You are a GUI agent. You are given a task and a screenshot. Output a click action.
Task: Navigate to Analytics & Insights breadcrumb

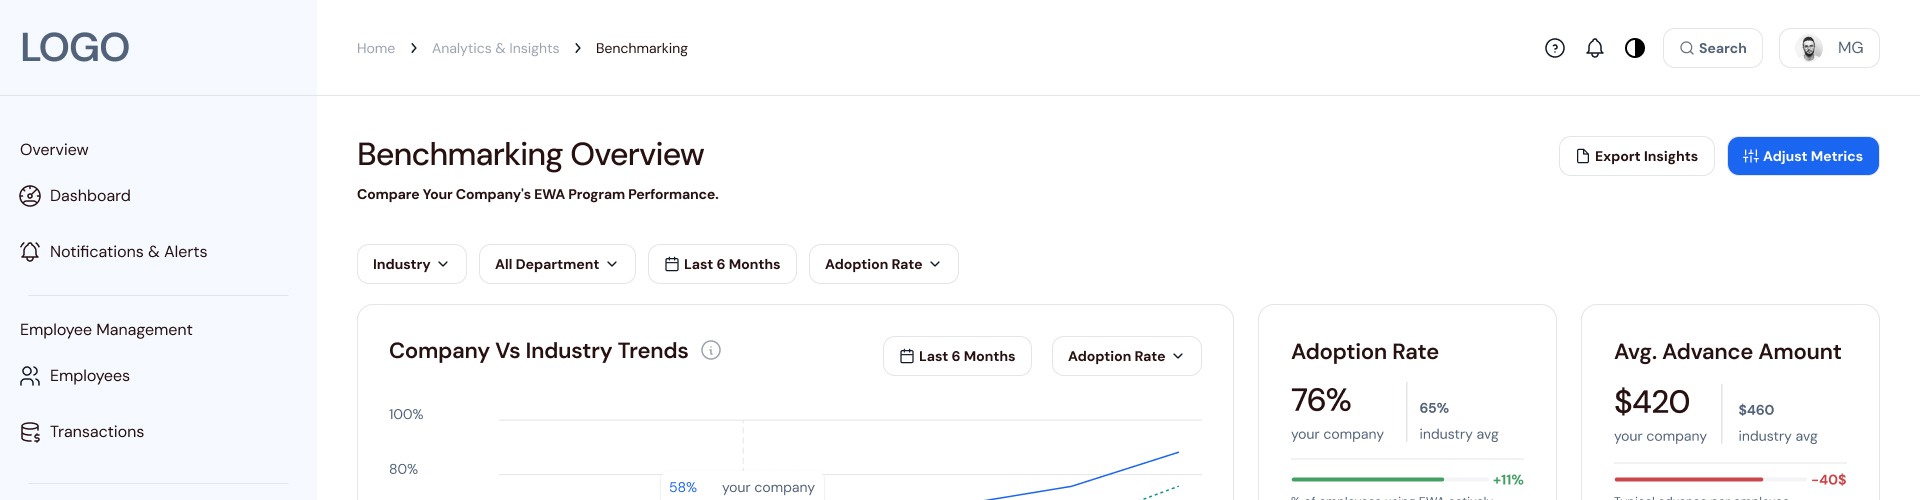495,48
